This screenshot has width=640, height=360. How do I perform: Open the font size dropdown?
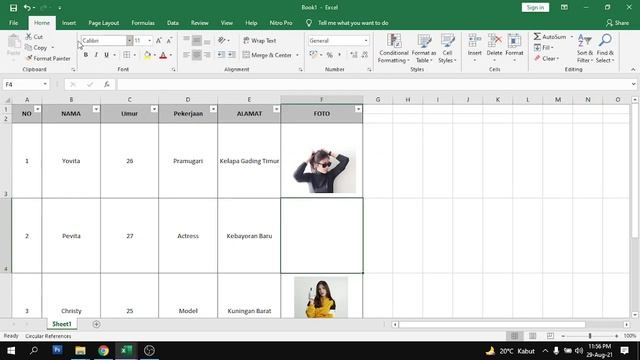pyautogui.click(x=149, y=40)
